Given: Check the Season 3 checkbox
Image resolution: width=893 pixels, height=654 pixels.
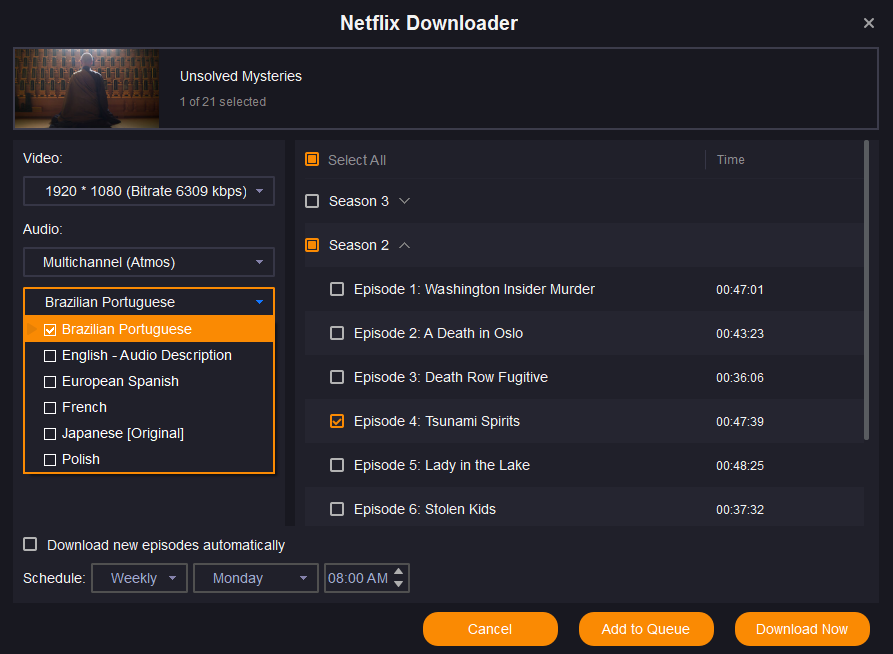Looking at the screenshot, I should tap(312, 201).
